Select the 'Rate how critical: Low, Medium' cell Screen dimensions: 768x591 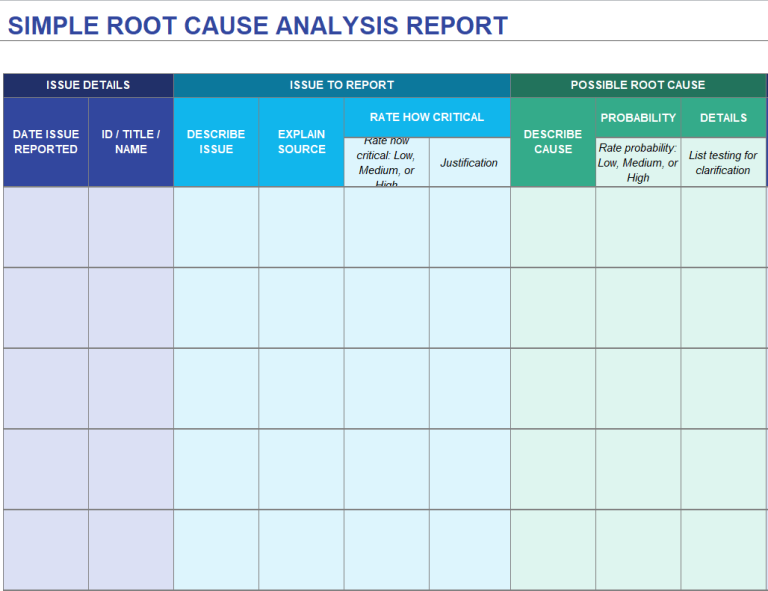[386, 162]
